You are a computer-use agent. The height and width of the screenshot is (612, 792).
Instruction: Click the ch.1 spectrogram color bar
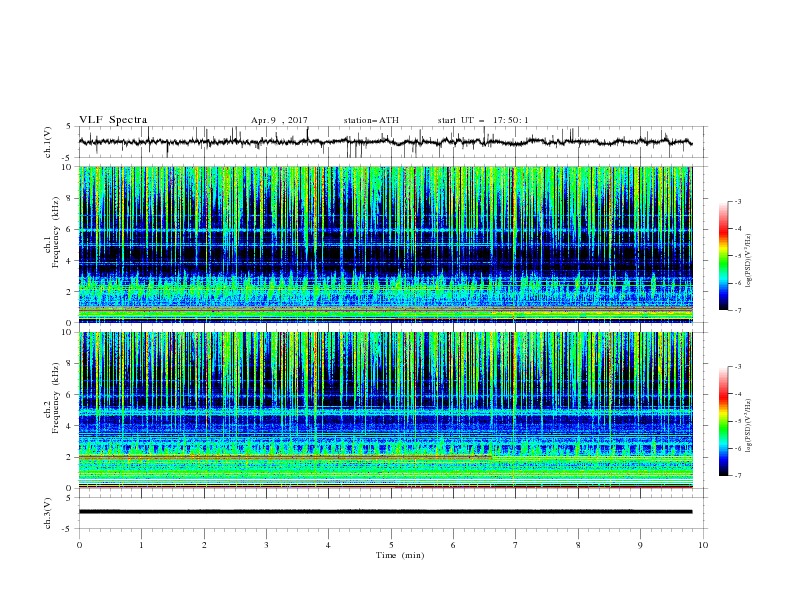(723, 256)
